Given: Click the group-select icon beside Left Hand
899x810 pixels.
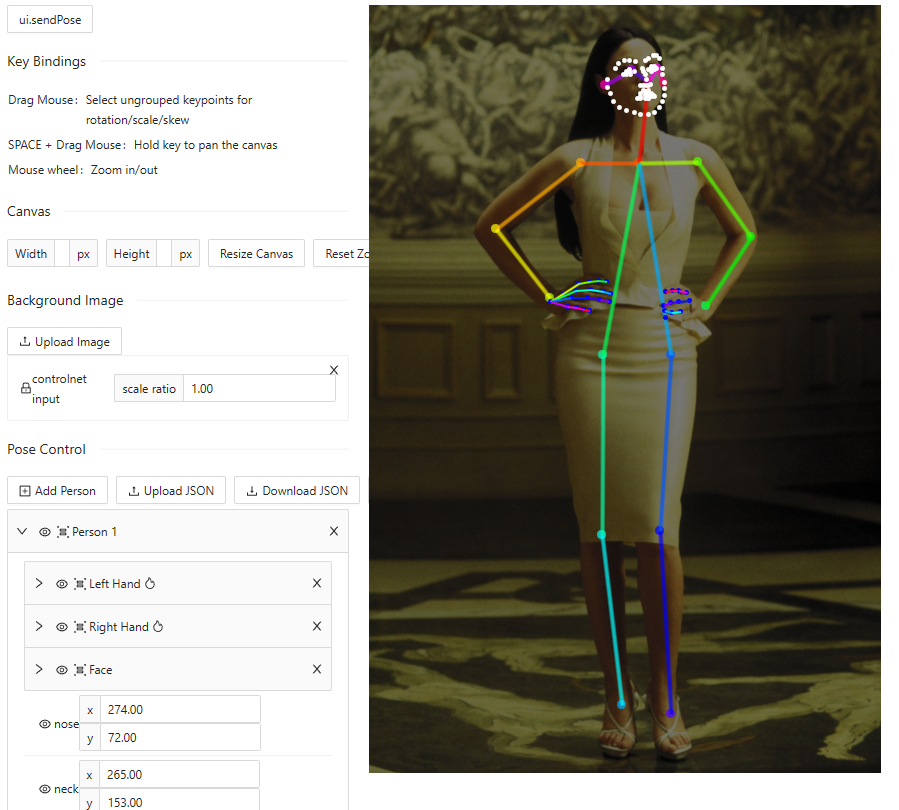Looking at the screenshot, I should click(x=80, y=584).
